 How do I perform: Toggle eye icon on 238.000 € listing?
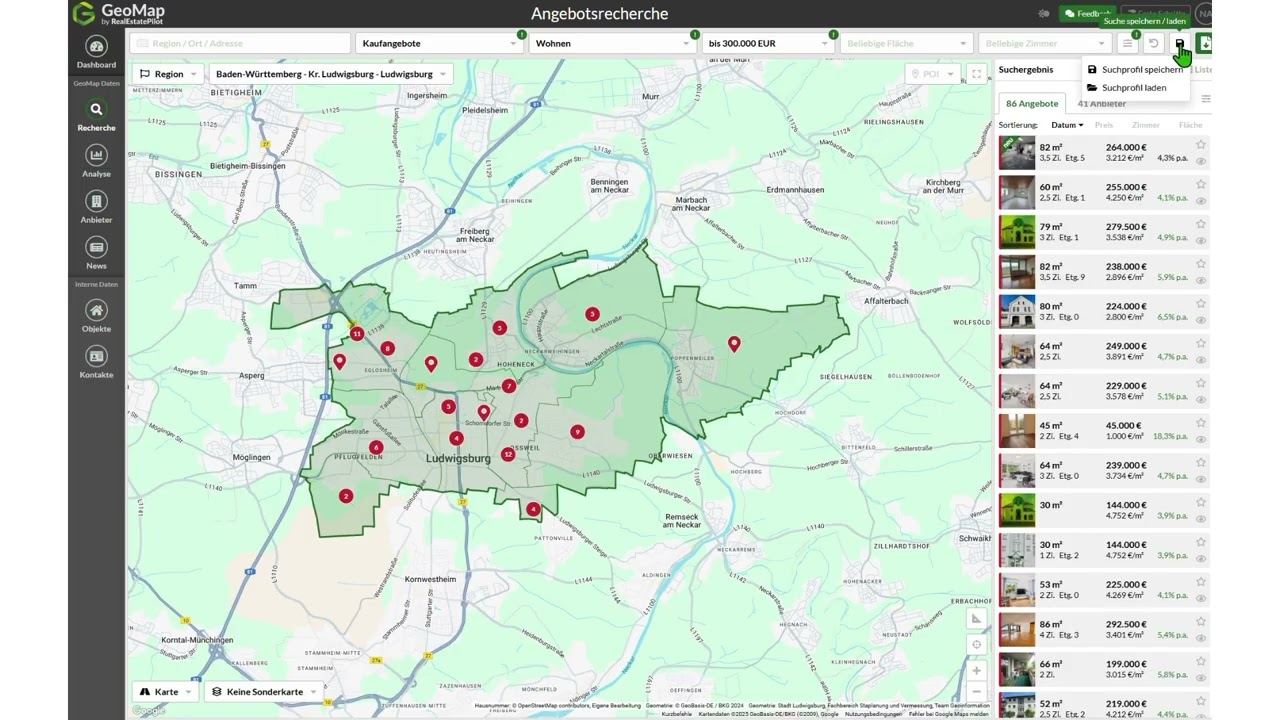(1201, 280)
